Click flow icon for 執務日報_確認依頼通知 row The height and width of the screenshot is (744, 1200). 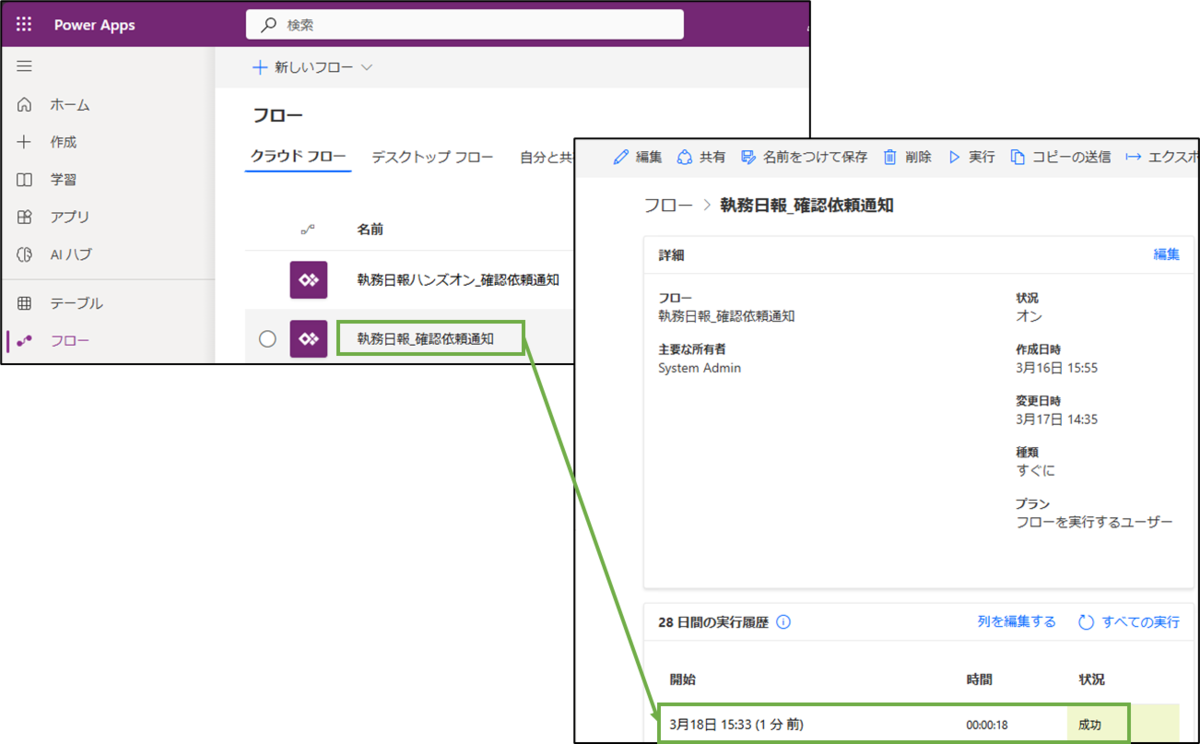coord(309,339)
